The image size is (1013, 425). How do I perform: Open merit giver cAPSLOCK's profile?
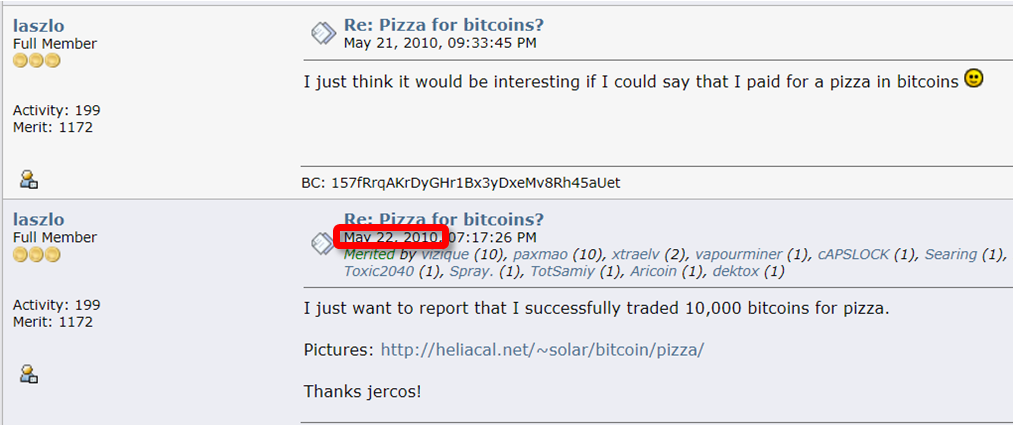coord(853,254)
